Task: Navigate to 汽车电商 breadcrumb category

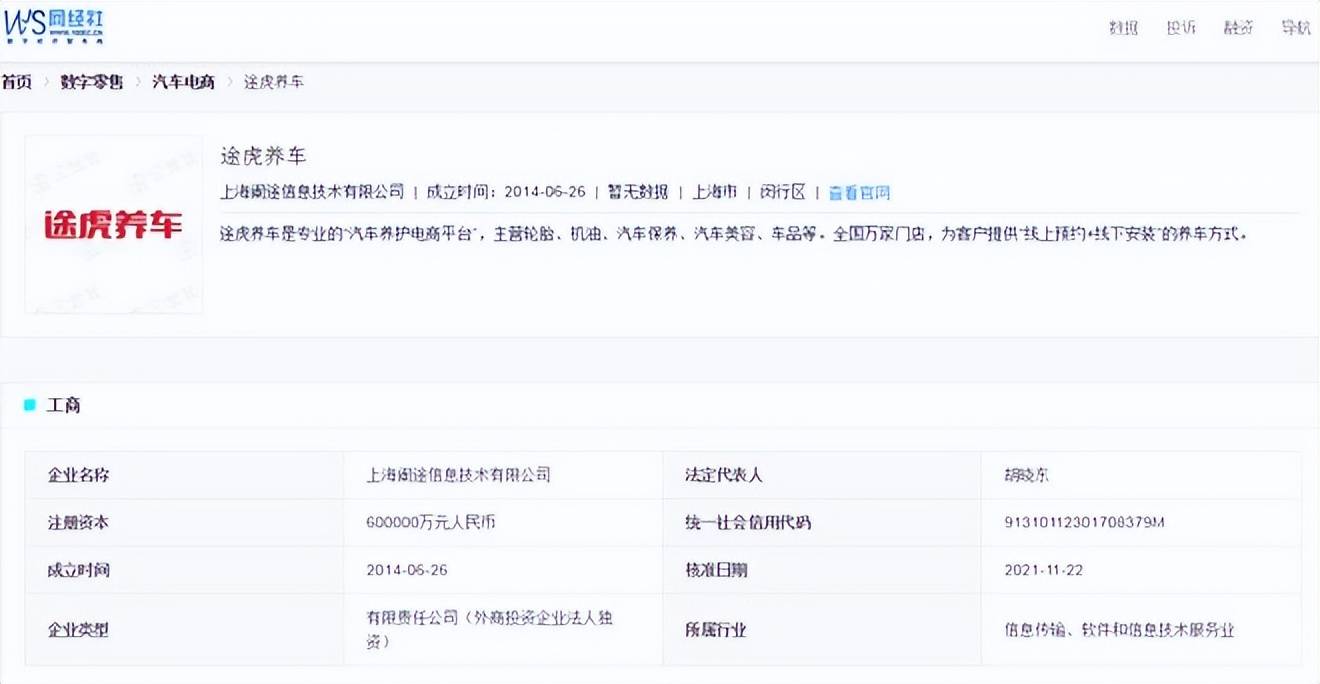Action: (x=183, y=82)
